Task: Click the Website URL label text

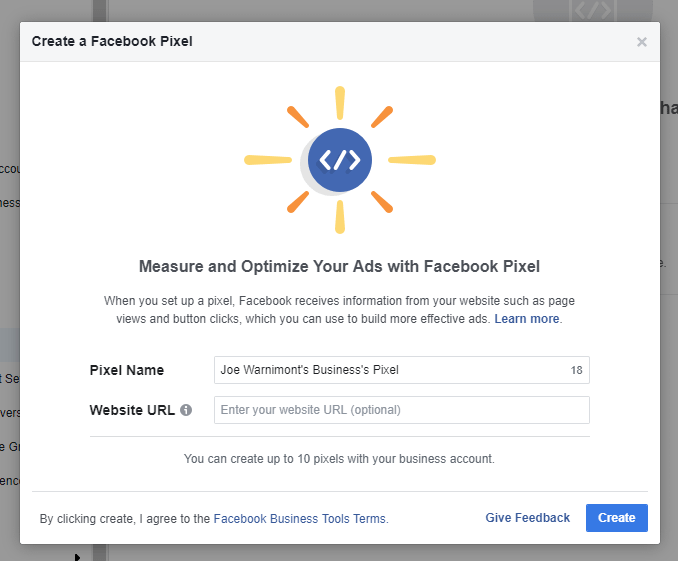Action: pos(132,410)
